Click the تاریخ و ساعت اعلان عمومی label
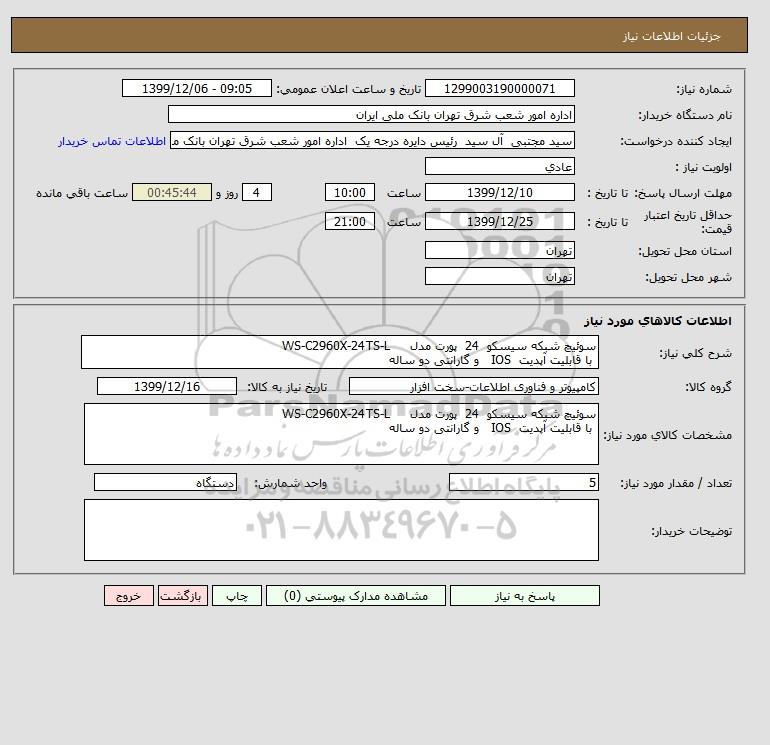The image size is (770, 745). pyautogui.click(x=349, y=89)
